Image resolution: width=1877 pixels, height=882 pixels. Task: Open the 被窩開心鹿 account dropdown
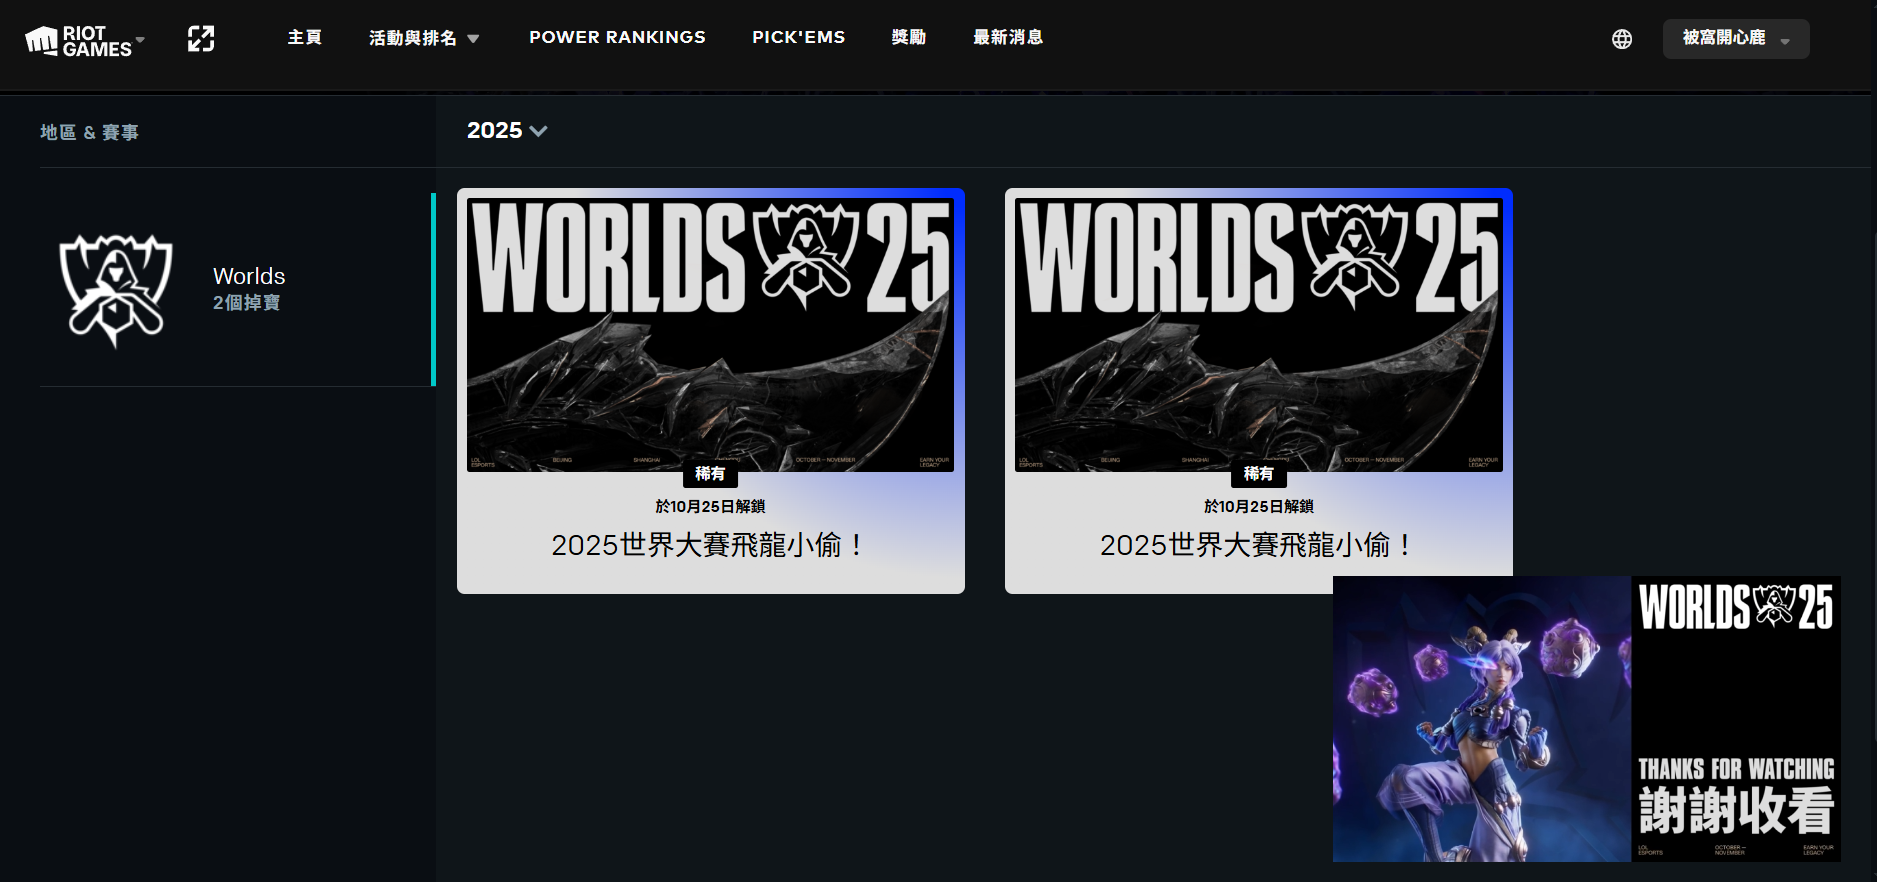point(1735,39)
